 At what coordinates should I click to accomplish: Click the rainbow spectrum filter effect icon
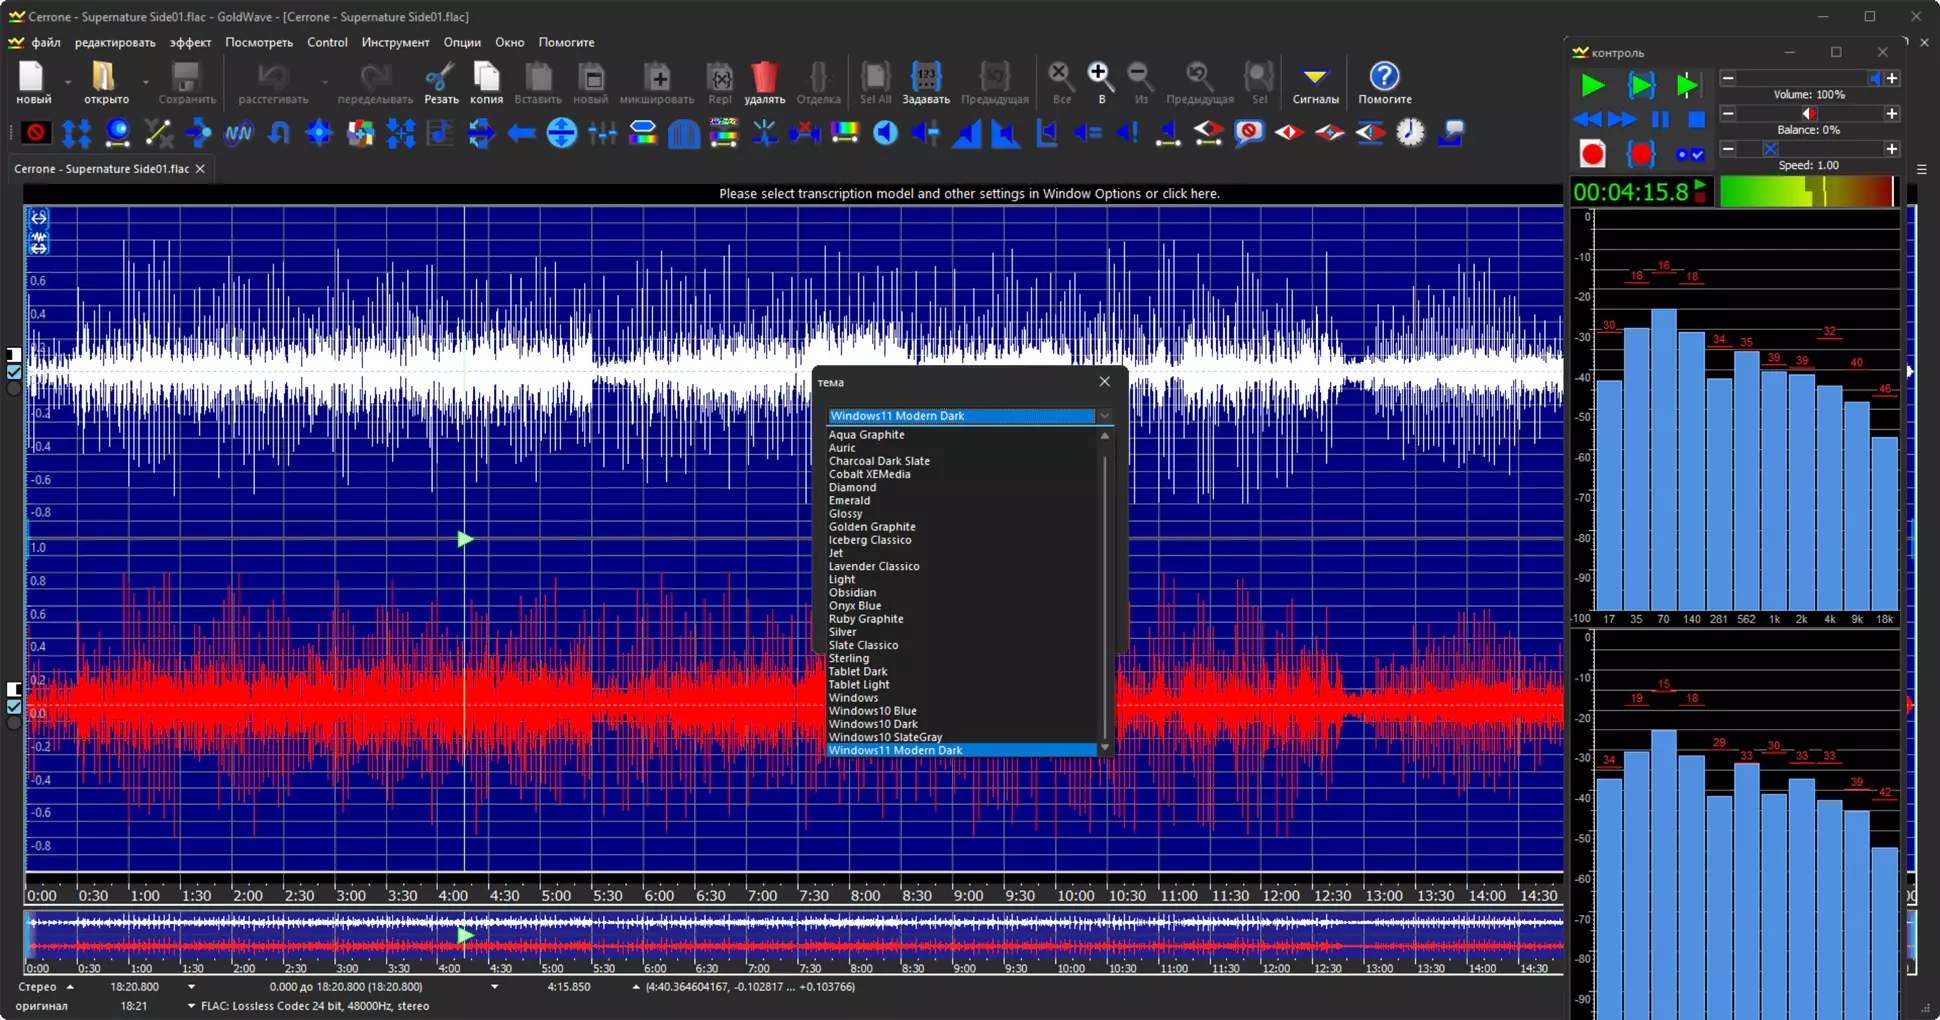coord(845,133)
